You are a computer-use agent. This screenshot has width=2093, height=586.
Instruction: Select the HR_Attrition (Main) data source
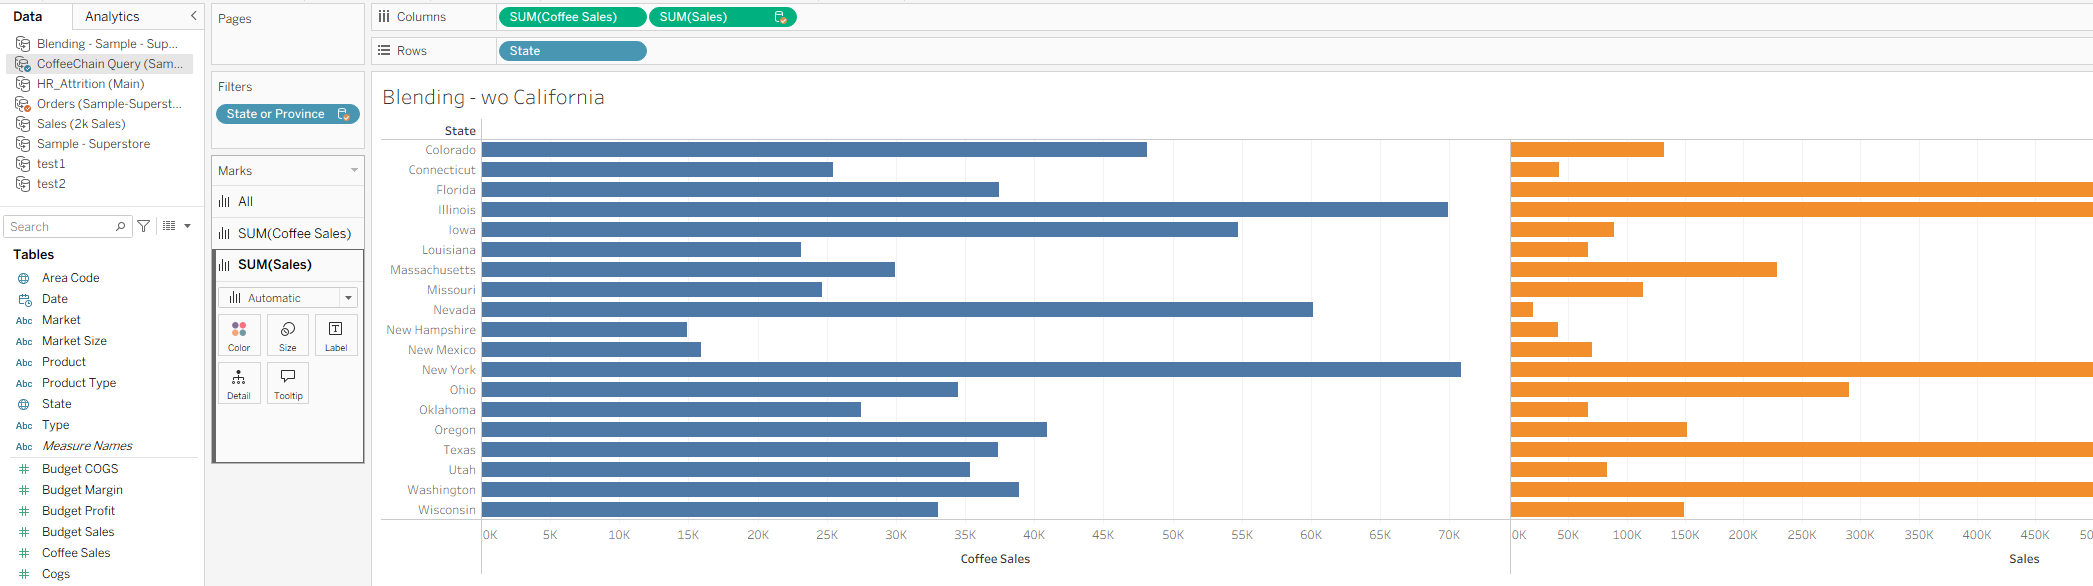[90, 84]
